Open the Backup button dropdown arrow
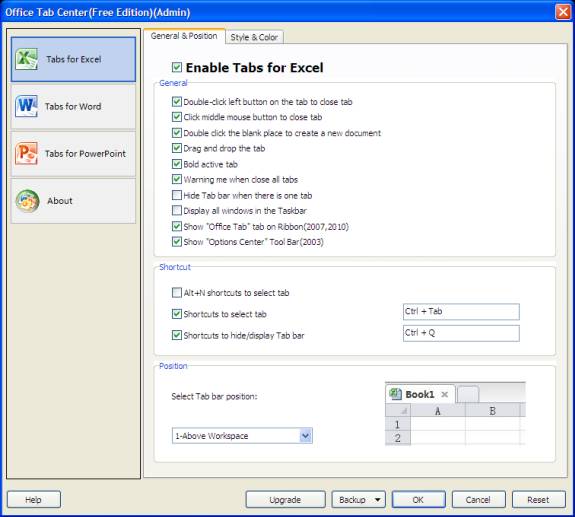 [x=378, y=499]
